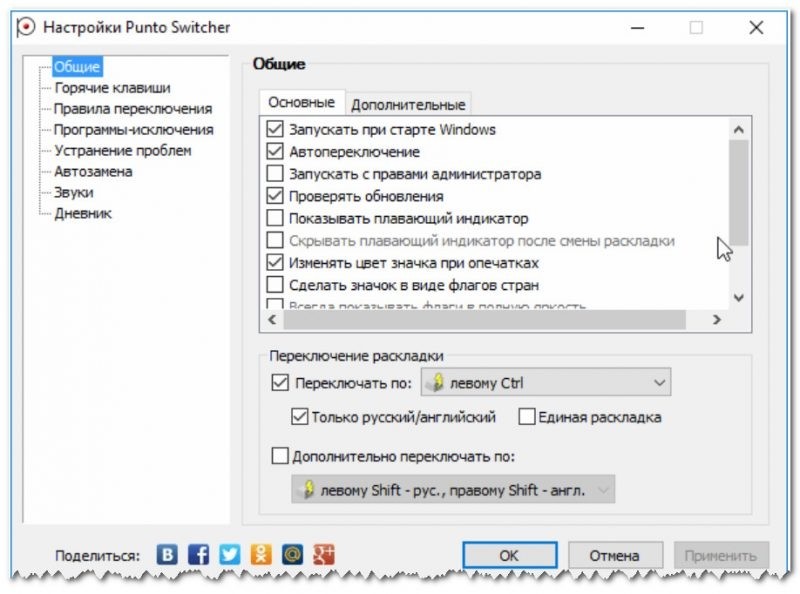Click the 'Отмена' button
800x594 pixels.
click(615, 555)
